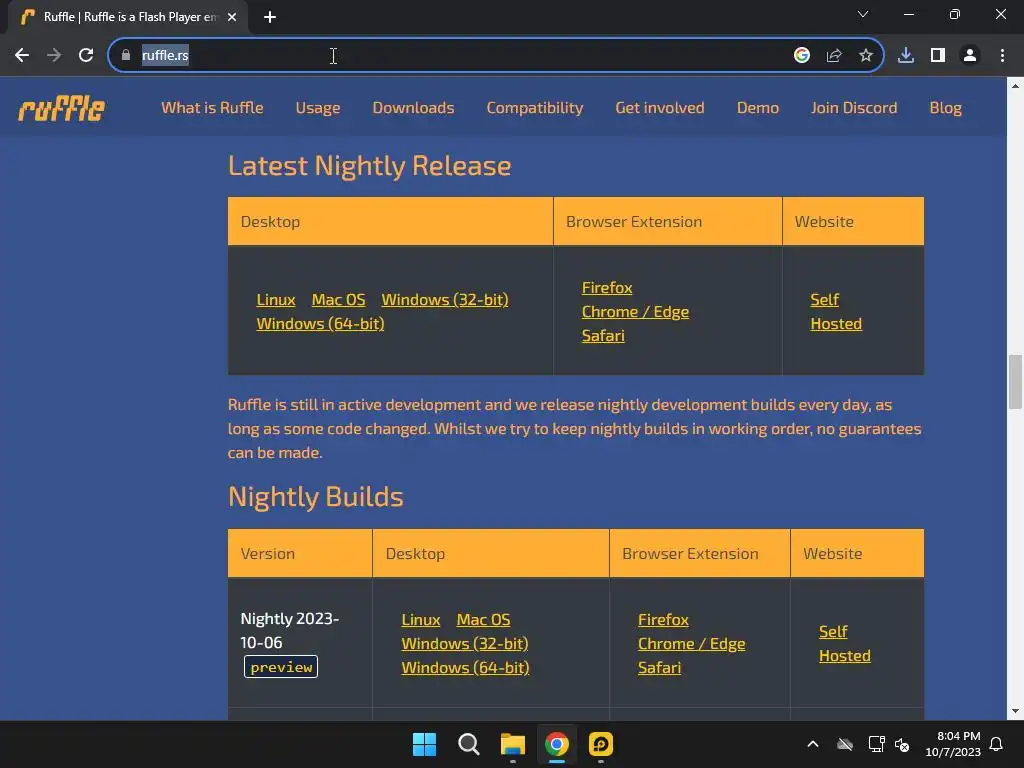Open Get involved nav item
Screen dimensions: 1024x768
click(x=660, y=108)
